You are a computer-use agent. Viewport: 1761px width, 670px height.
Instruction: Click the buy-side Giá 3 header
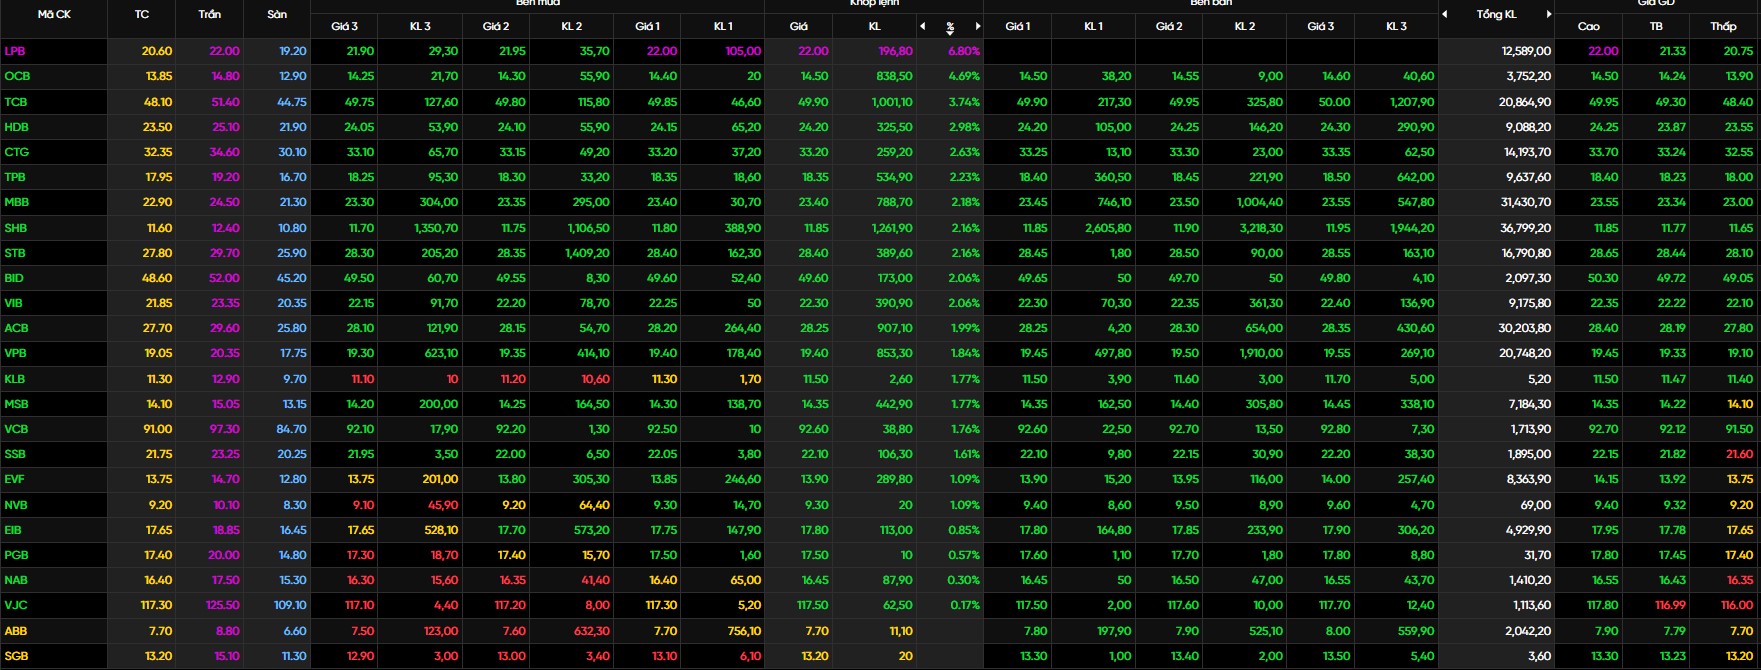(x=345, y=26)
